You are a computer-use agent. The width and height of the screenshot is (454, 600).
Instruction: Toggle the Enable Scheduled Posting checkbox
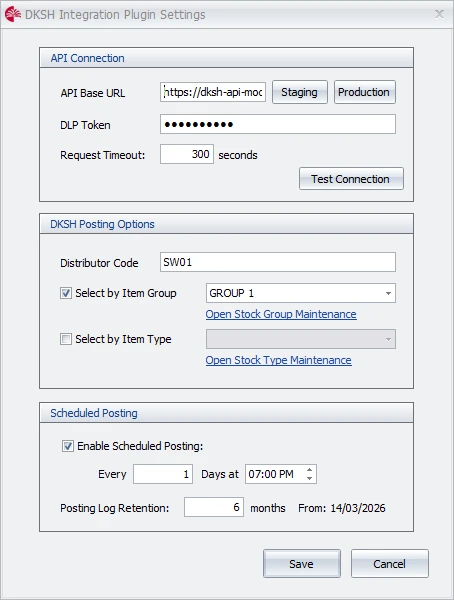pyautogui.click(x=68, y=446)
